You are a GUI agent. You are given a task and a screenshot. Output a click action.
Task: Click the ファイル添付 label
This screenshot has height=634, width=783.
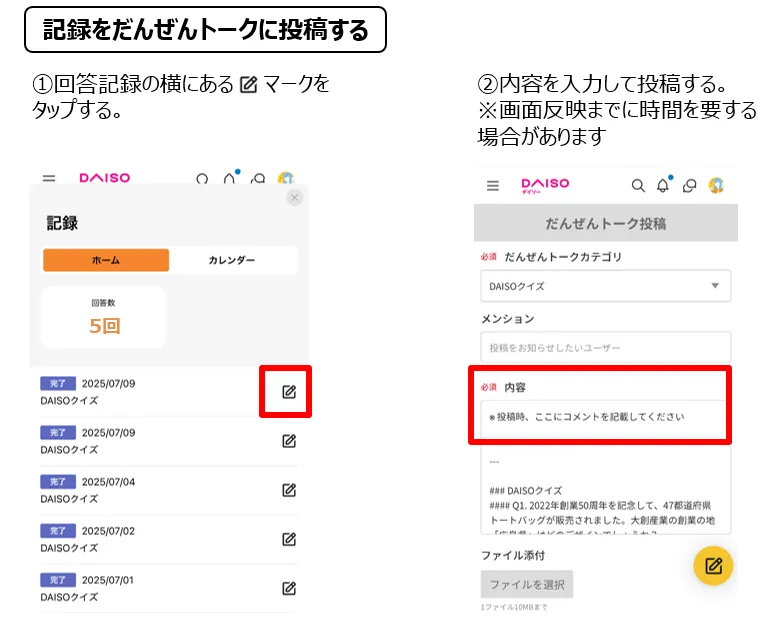coord(513,555)
